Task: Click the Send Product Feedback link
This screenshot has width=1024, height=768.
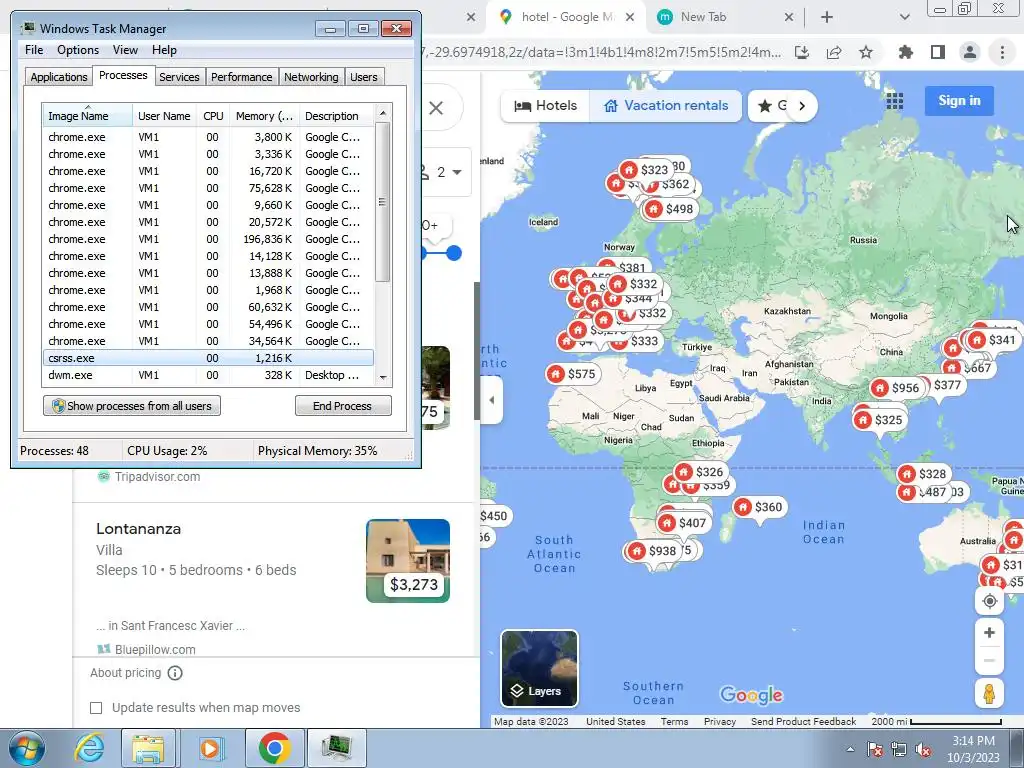Action: pos(803,722)
